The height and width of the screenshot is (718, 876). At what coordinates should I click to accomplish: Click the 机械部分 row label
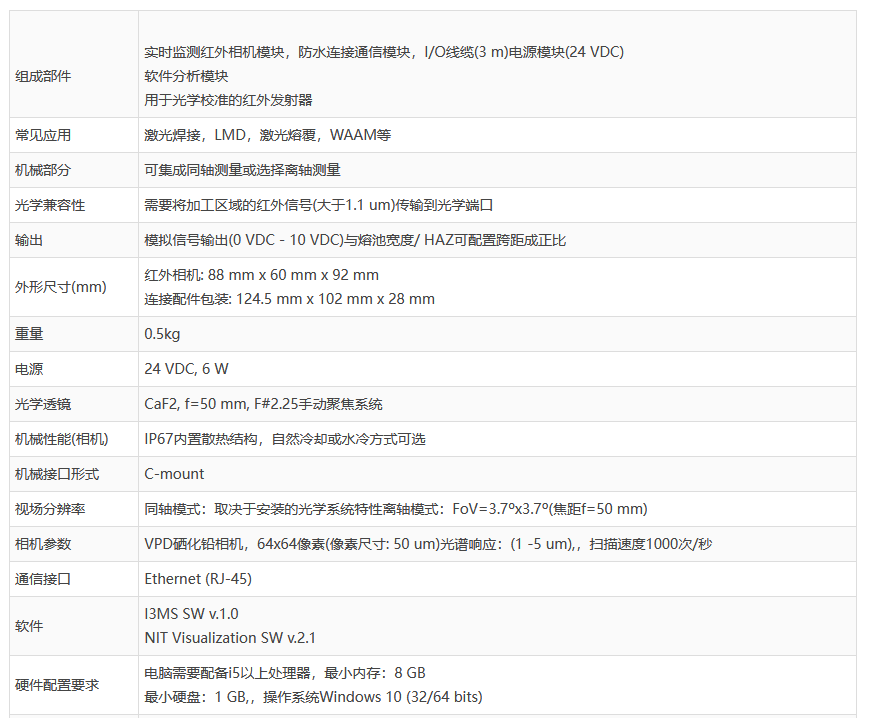point(43,170)
